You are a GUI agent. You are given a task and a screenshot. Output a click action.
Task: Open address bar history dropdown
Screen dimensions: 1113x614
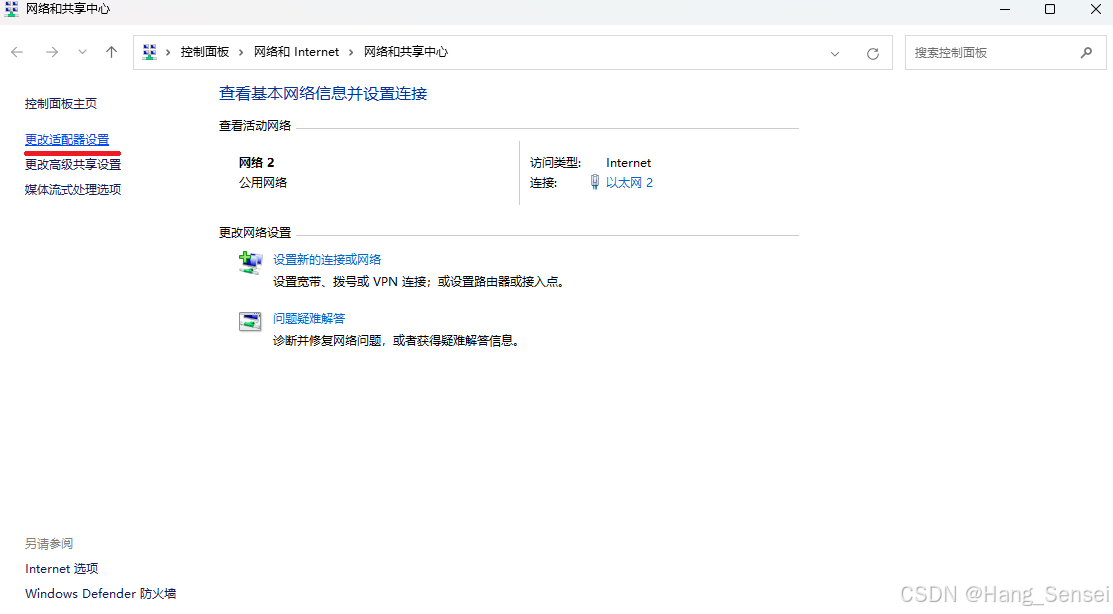pyautogui.click(x=835, y=53)
